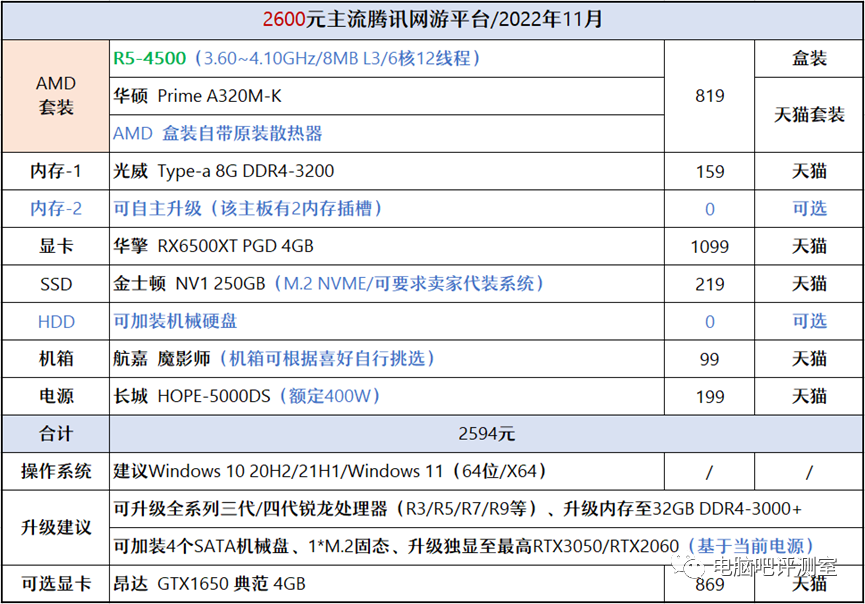
Task: Select the price '159' cell
Action: (x=709, y=171)
